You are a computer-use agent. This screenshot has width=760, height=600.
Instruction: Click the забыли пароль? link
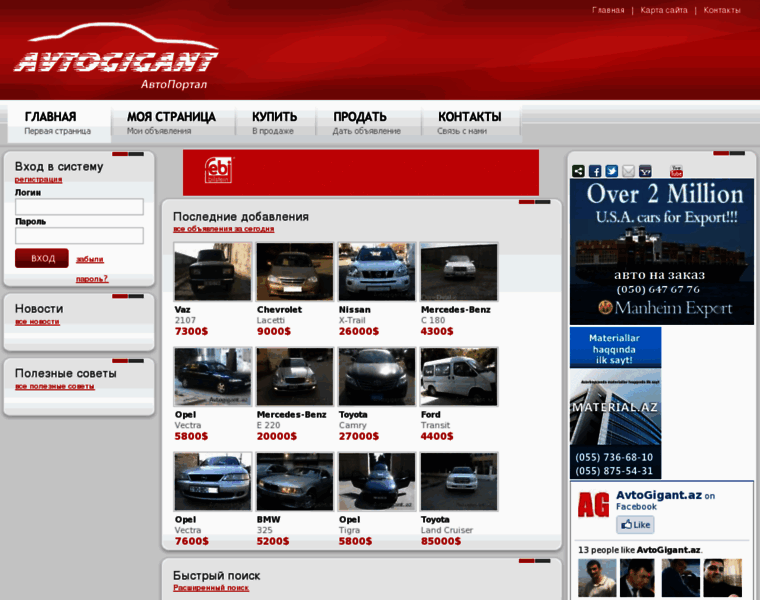(x=92, y=269)
